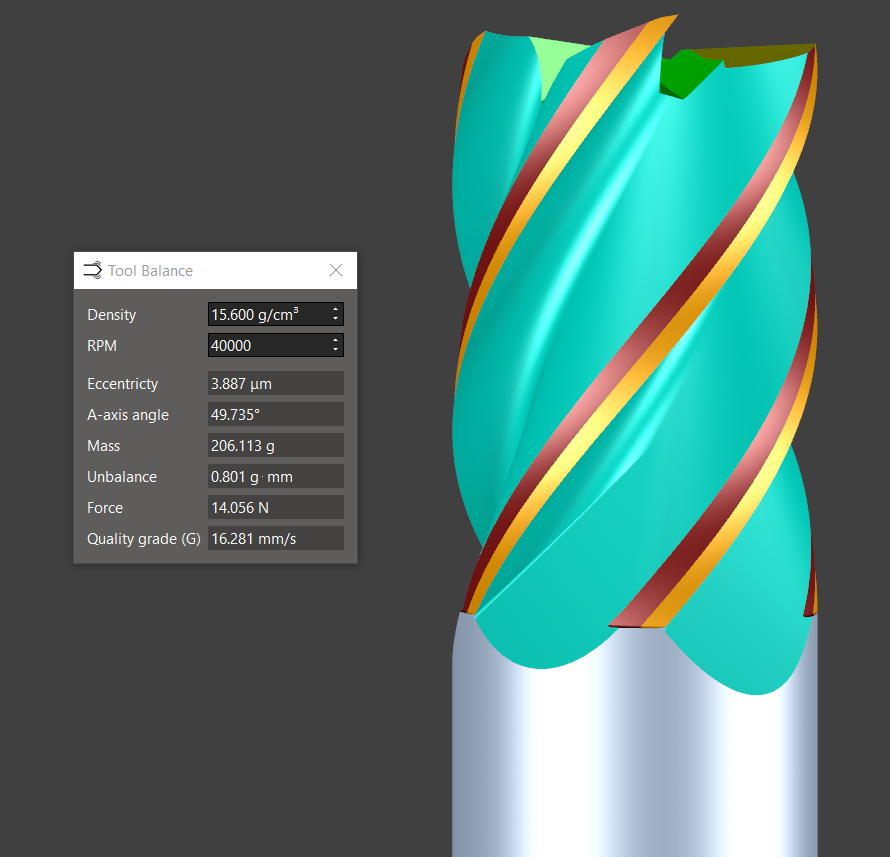
Task: Close the Tool Balance dialog
Action: pyautogui.click(x=336, y=270)
